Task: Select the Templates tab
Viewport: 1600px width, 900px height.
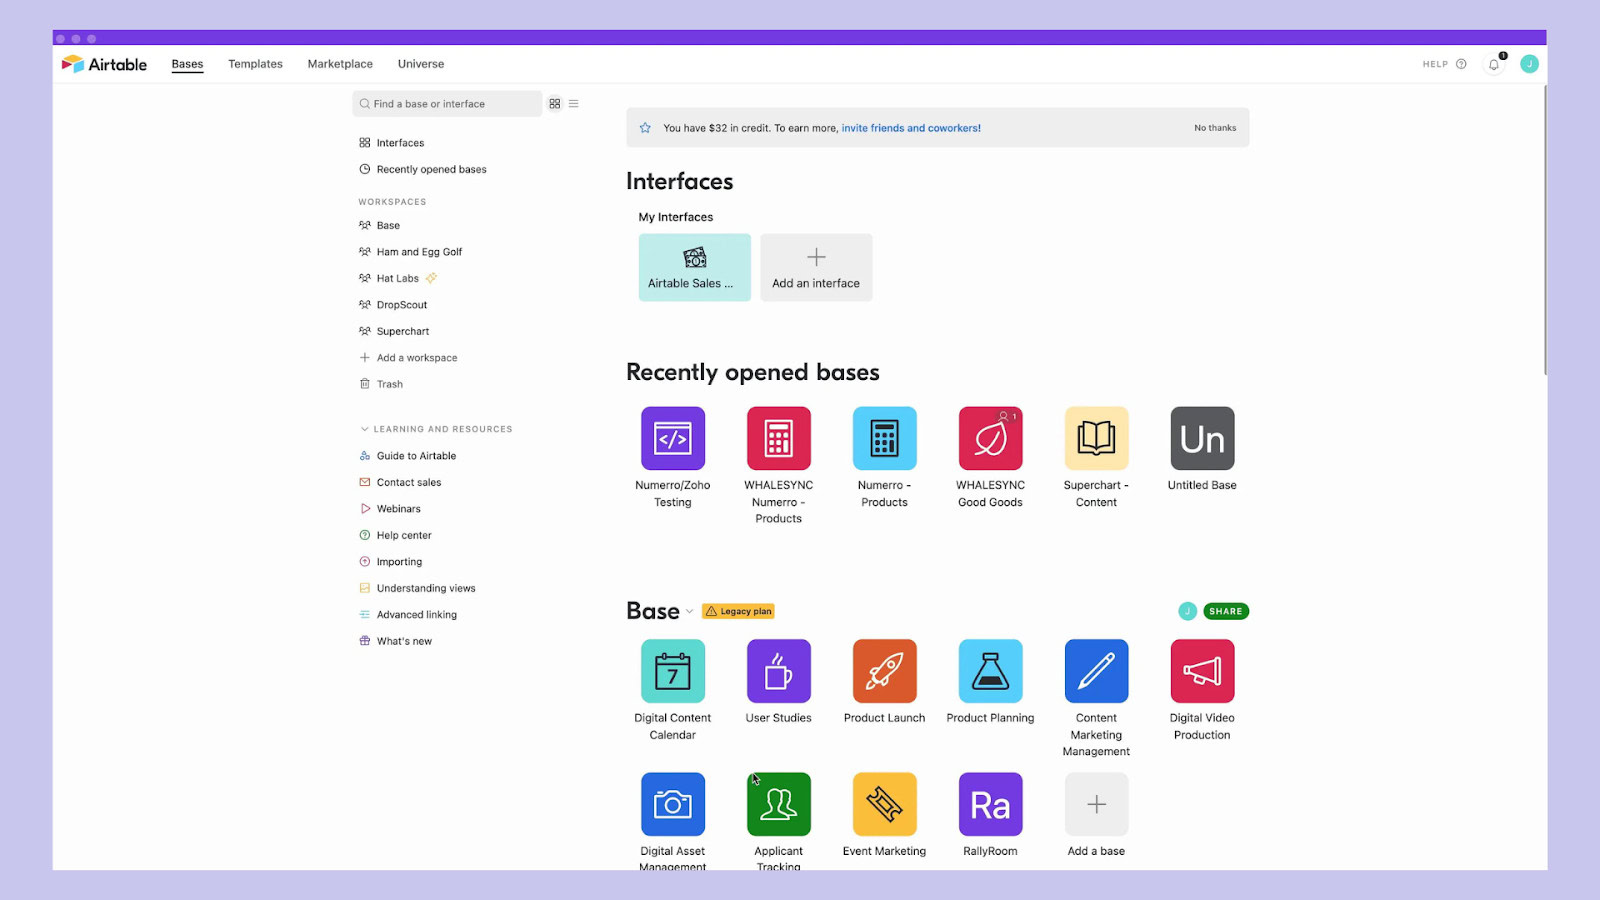Action: [x=255, y=64]
